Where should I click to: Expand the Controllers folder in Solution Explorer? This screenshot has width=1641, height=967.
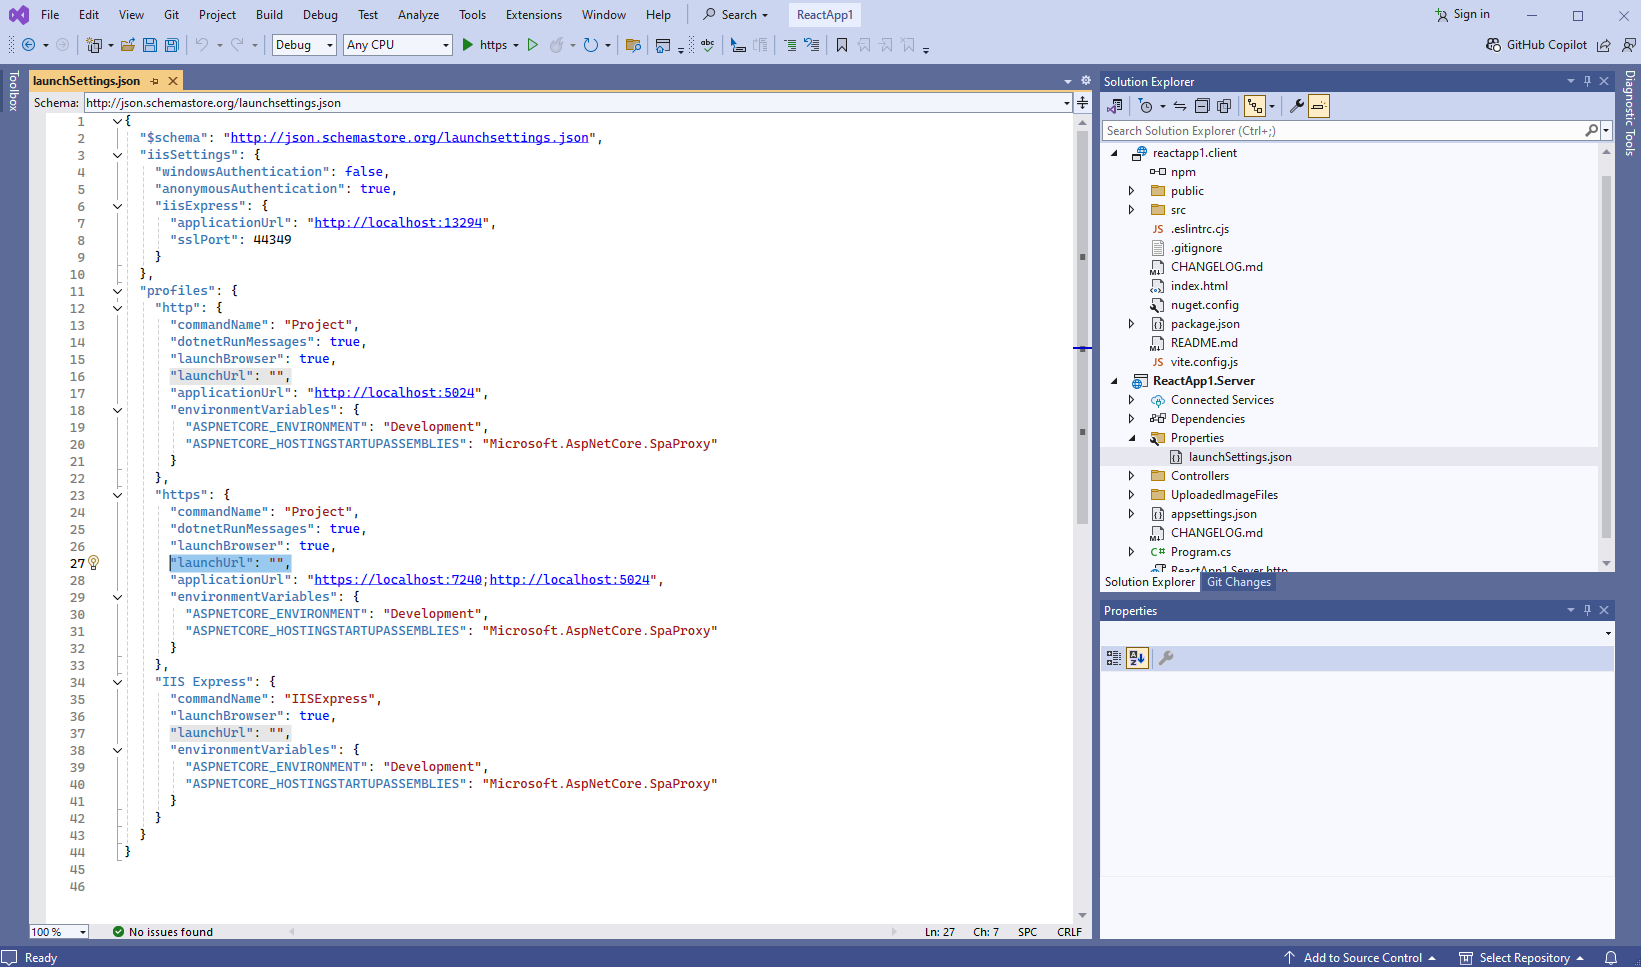click(1132, 476)
